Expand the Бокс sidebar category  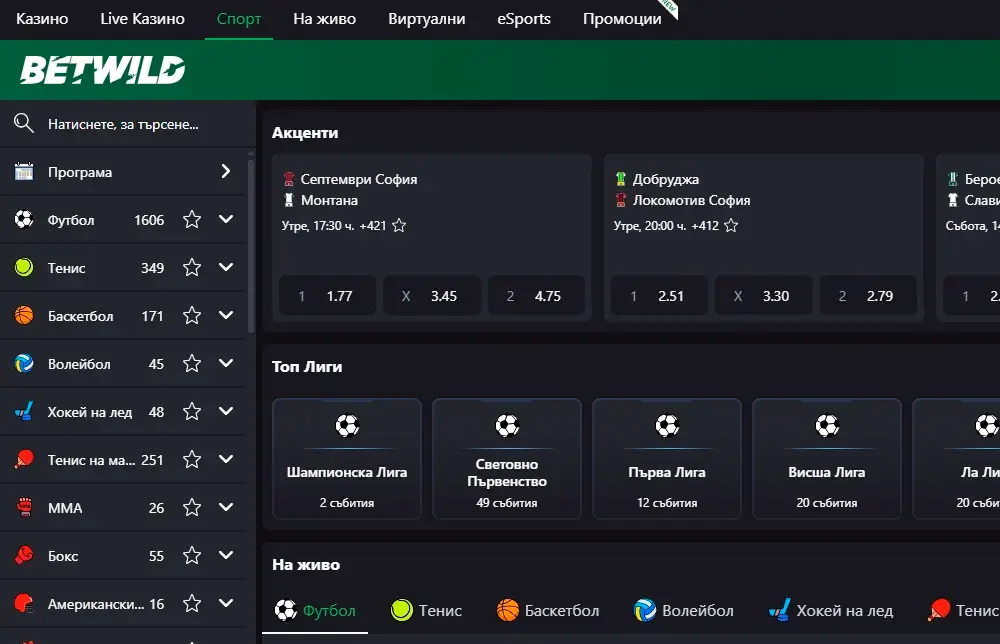[x=226, y=555]
